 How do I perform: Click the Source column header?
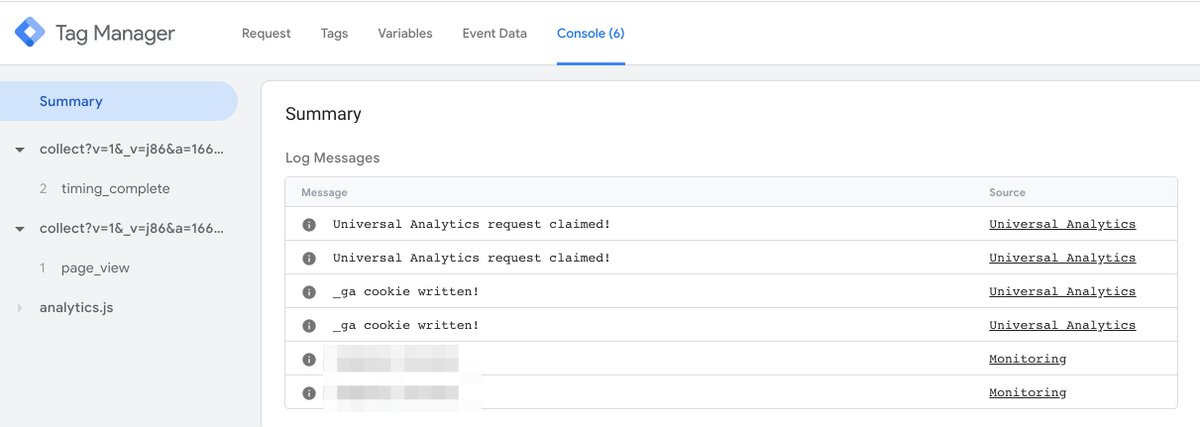[1007, 192]
